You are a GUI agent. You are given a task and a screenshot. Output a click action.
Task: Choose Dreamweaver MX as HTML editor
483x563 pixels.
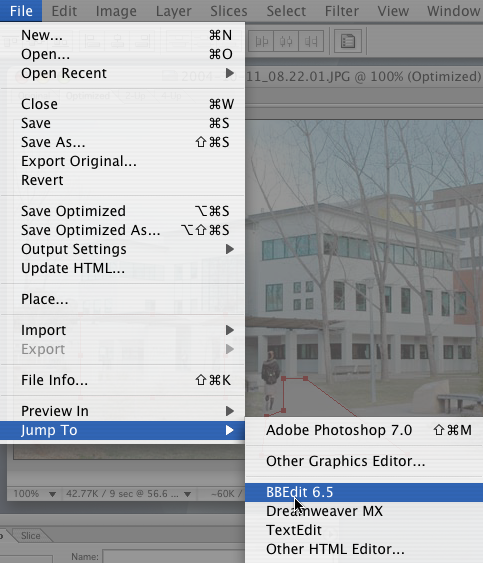(x=364, y=511)
